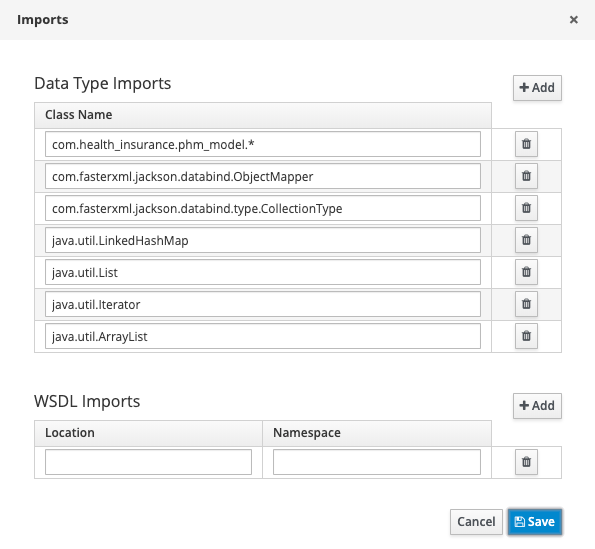Edit the com.health_insurance.phm_model.* class name field

click(x=263, y=144)
